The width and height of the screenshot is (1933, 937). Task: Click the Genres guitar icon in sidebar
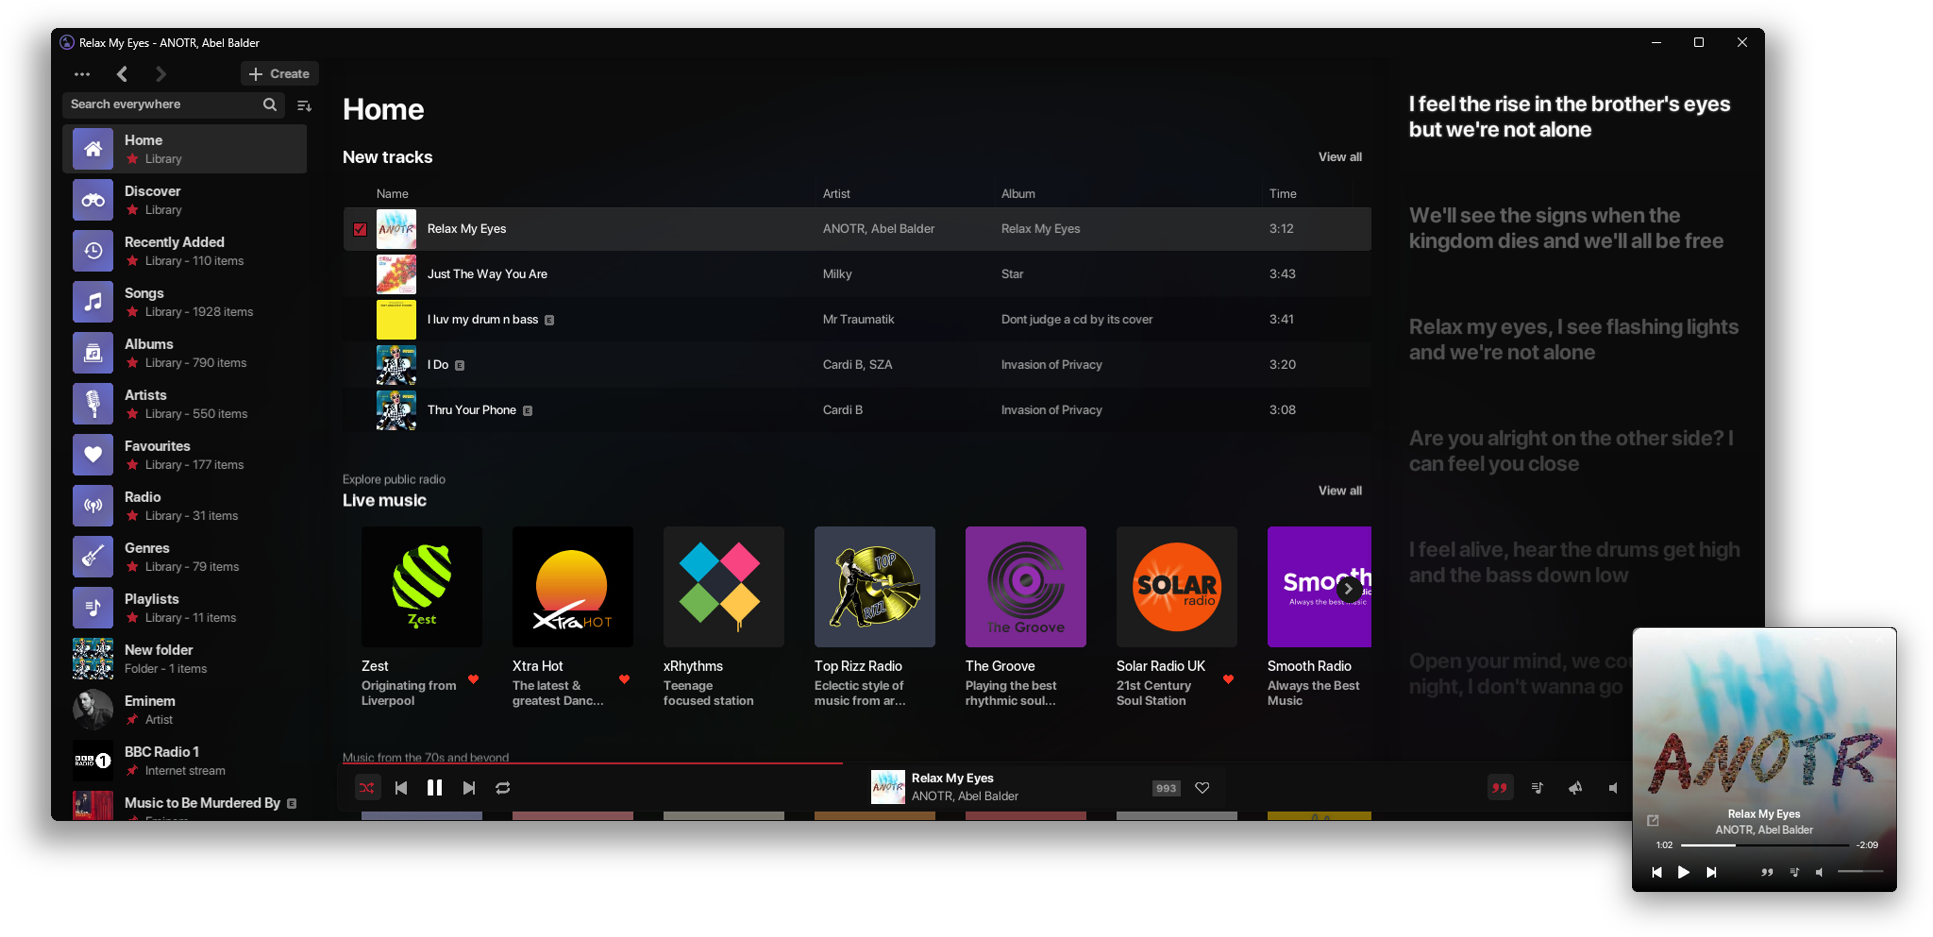pyautogui.click(x=93, y=557)
